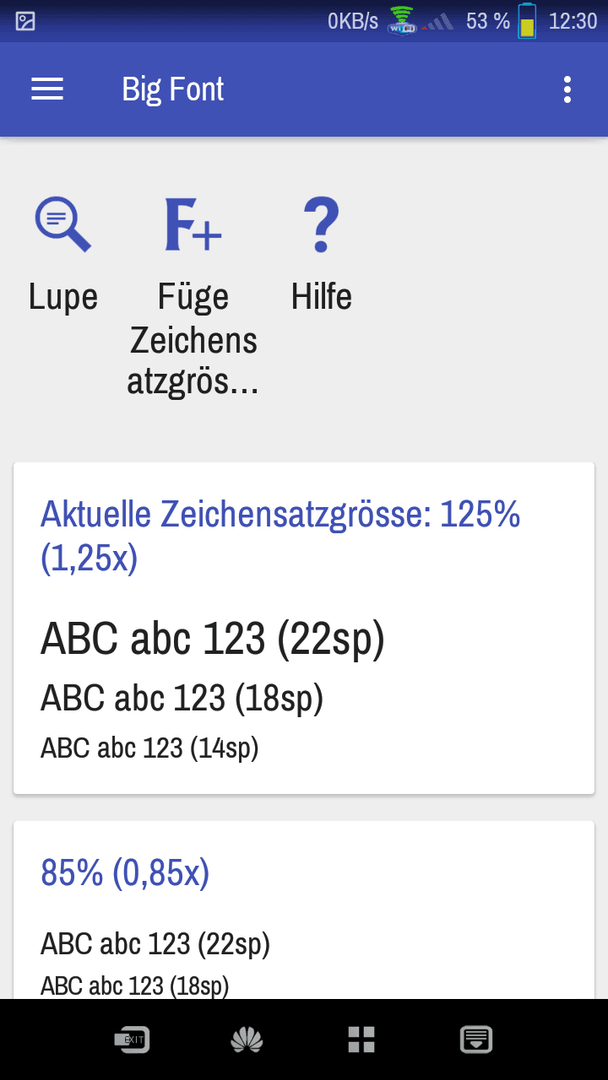The image size is (608, 1080).
Task: Tap the Wi-Fi icon in the status bar
Action: (x=401, y=21)
